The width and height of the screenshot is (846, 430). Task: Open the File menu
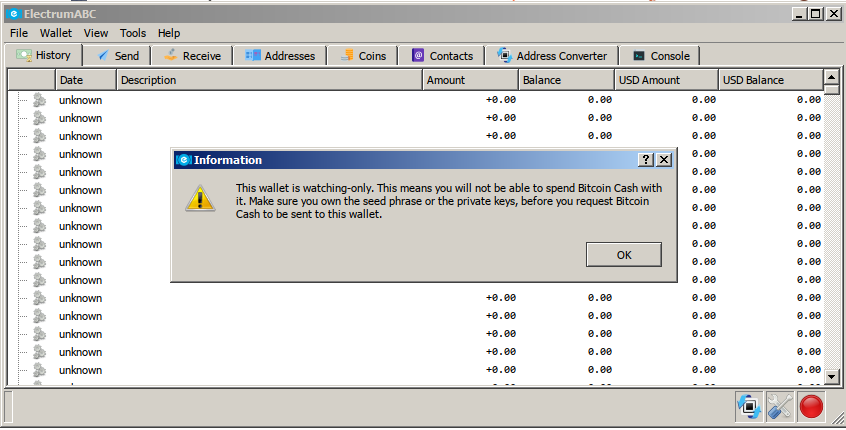19,33
